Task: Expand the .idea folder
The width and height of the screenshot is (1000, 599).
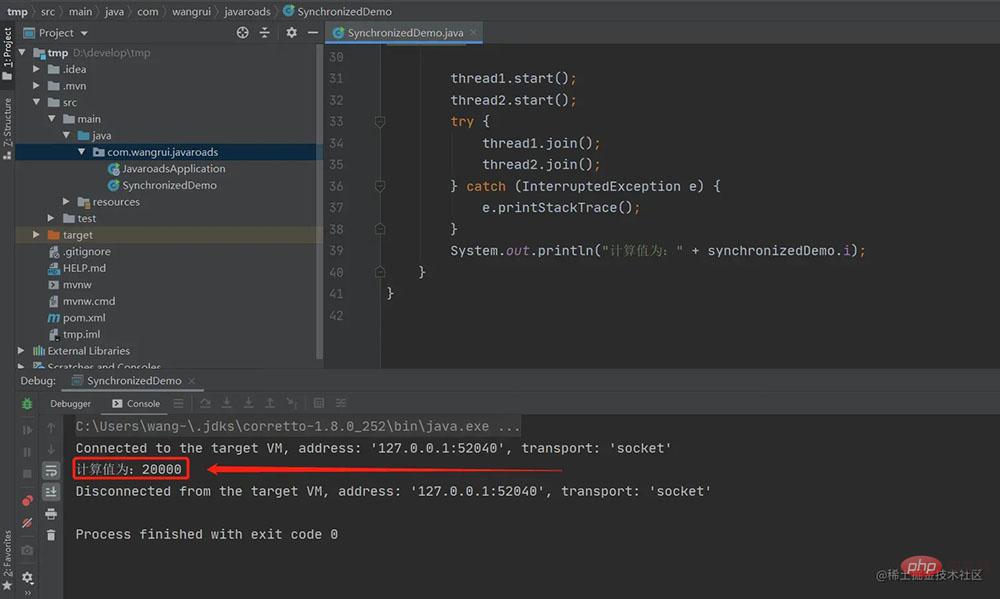Action: pyautogui.click(x=36, y=69)
